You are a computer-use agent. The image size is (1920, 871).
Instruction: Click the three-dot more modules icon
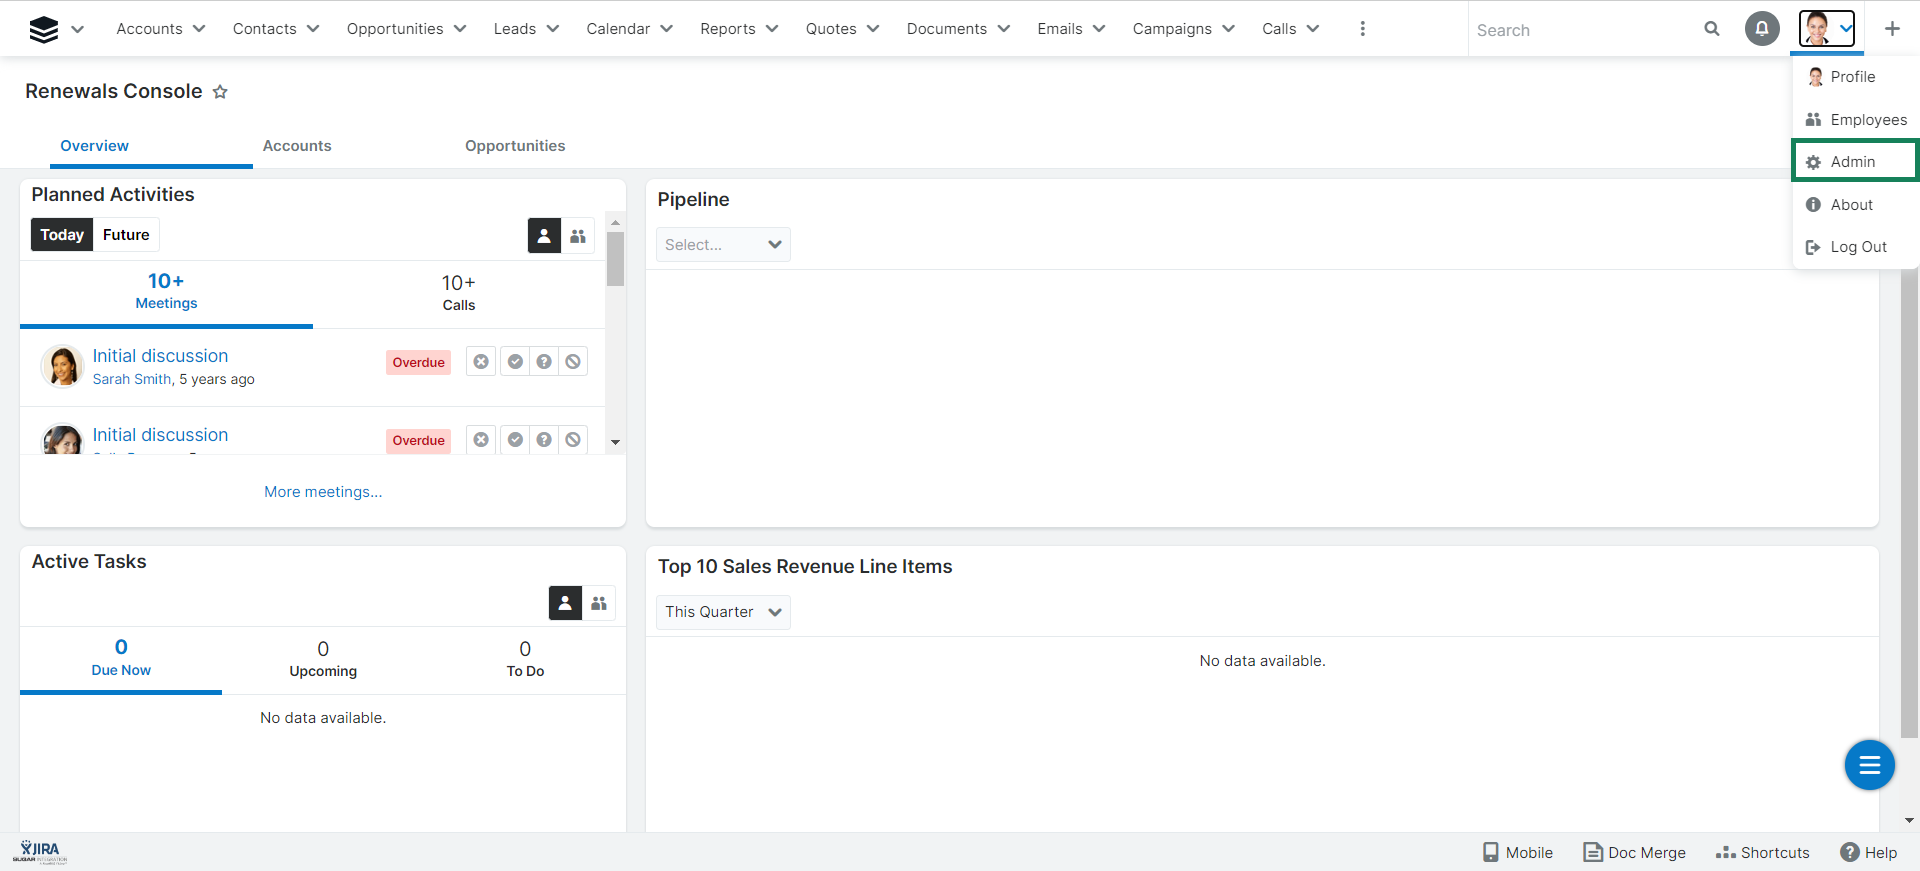(1362, 29)
